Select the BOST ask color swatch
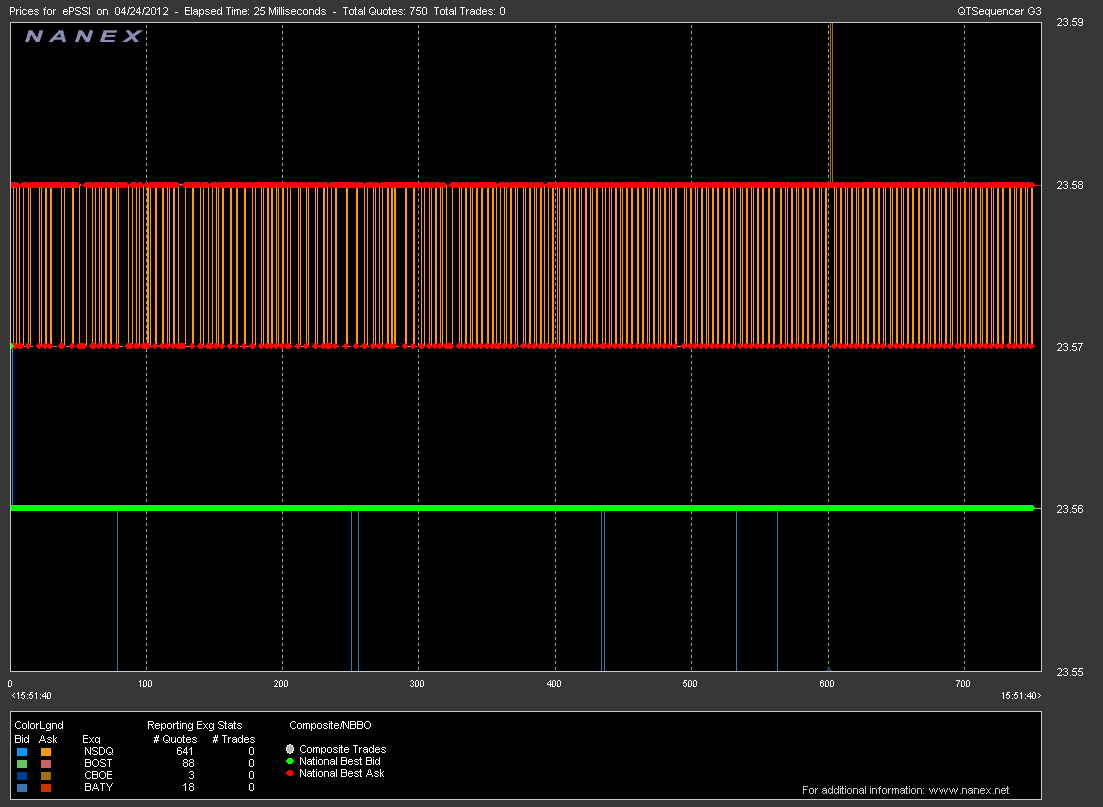Screen dimensions: 1103x807 [x=46, y=763]
